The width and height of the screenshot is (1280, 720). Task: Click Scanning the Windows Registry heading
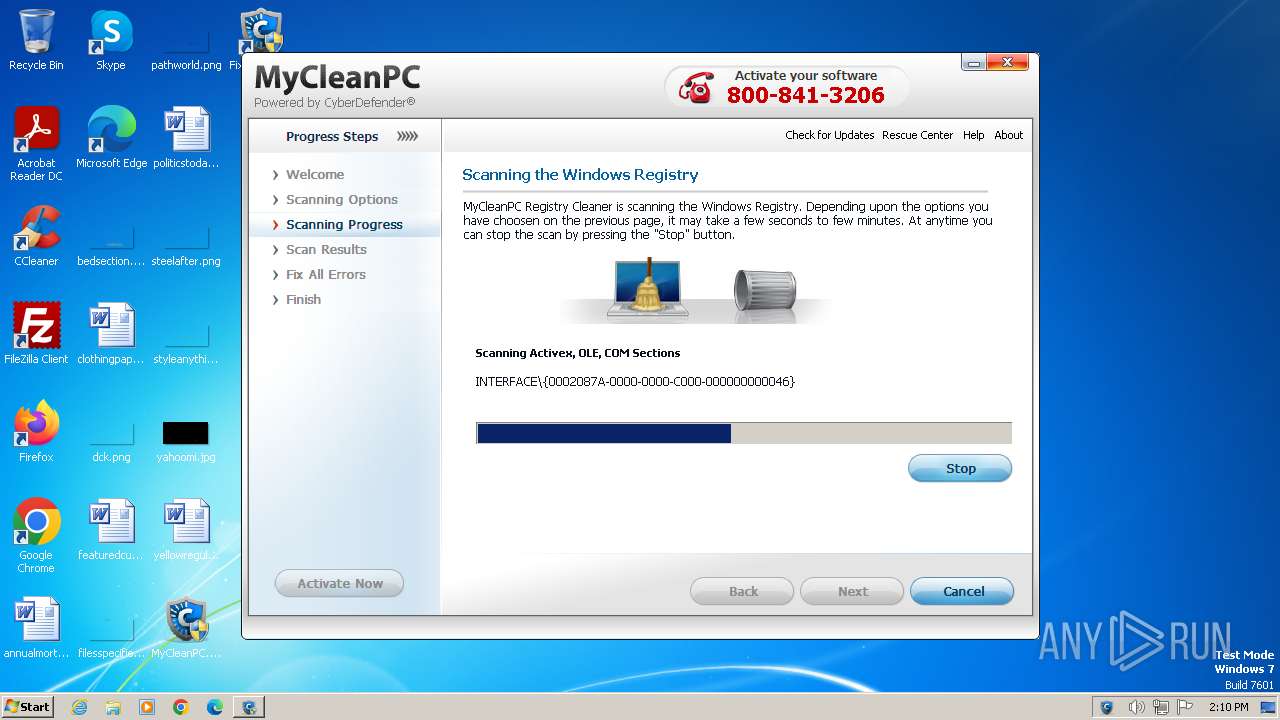point(580,174)
